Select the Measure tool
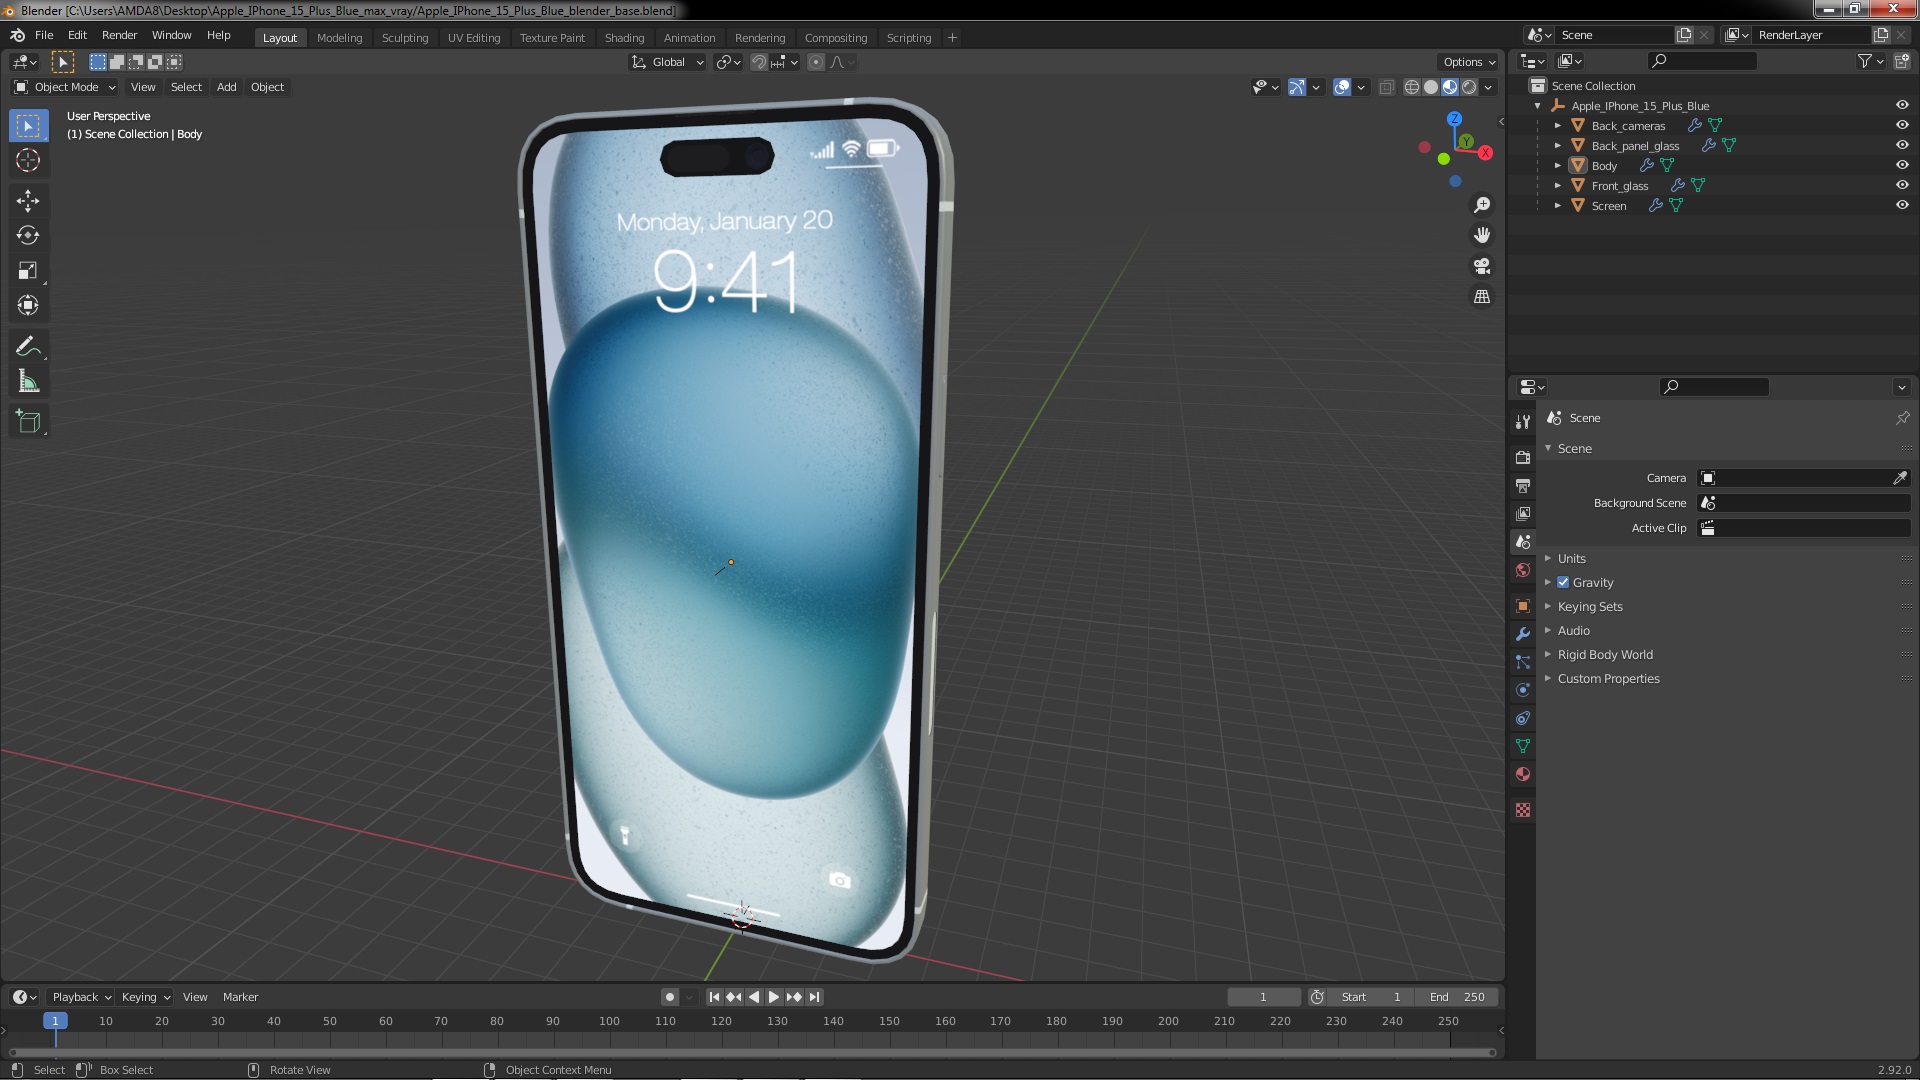Viewport: 1920px width, 1080px height. [x=28, y=382]
